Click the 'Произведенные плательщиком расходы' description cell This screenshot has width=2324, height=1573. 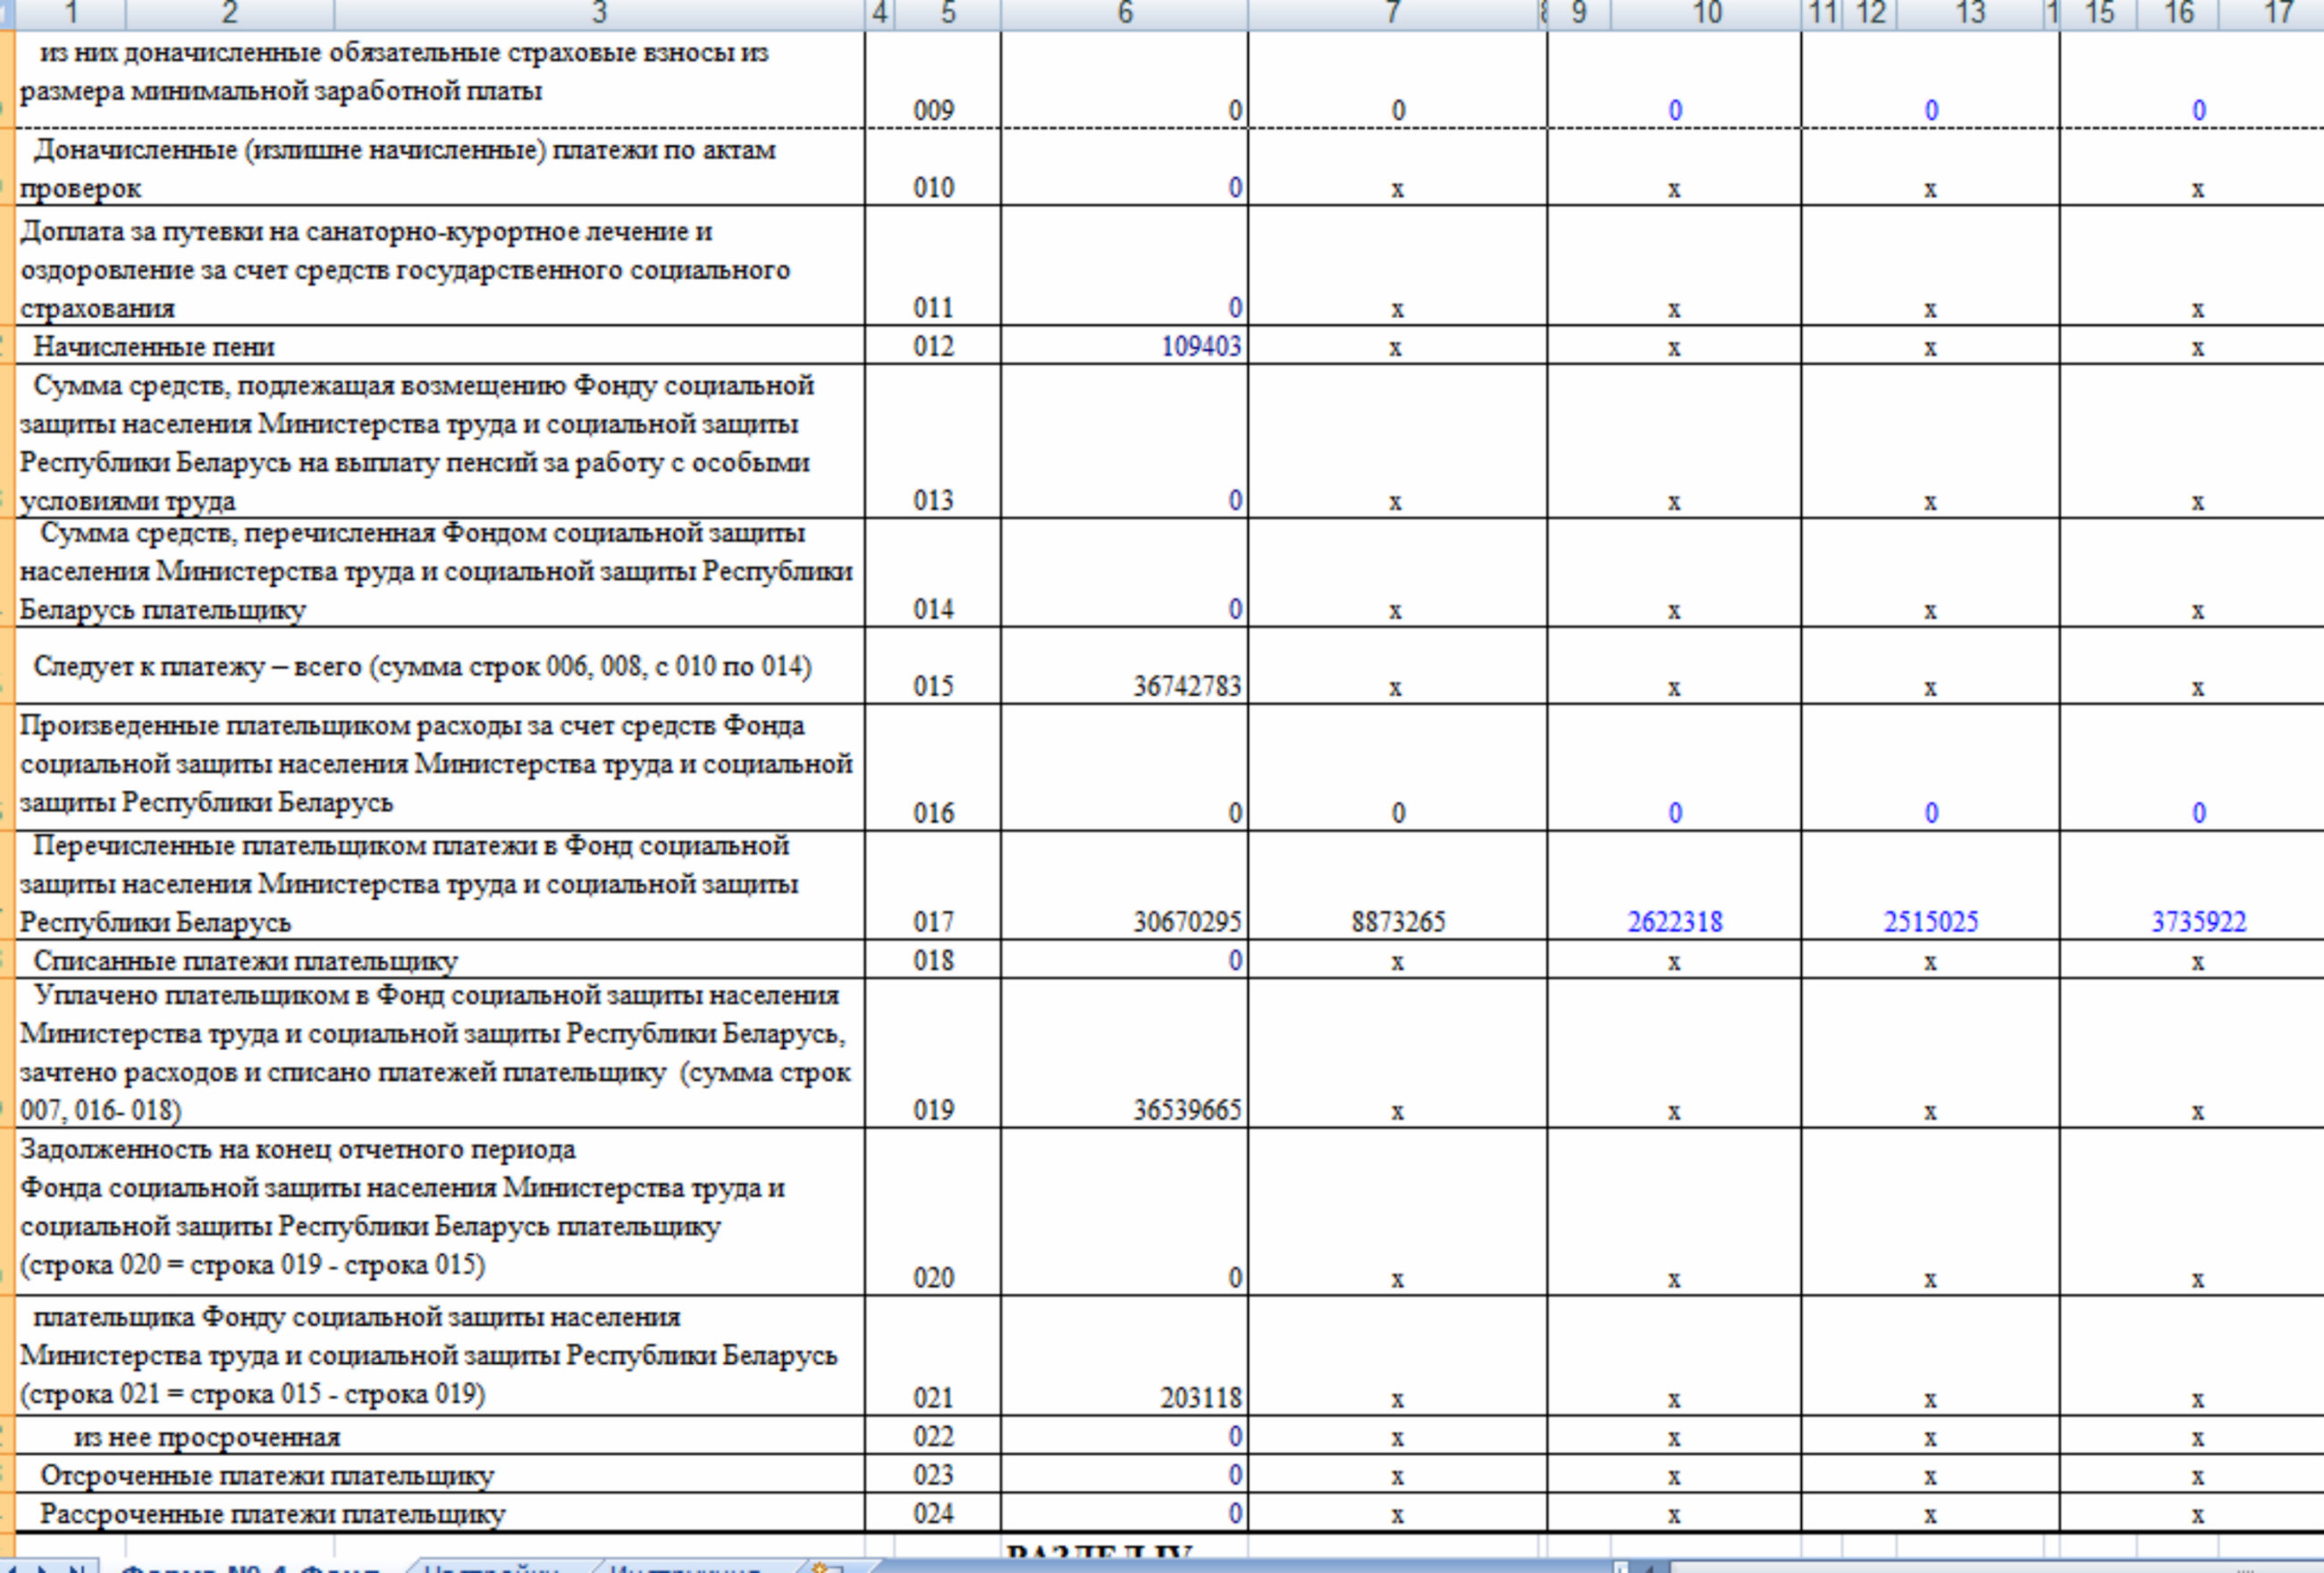point(440,768)
